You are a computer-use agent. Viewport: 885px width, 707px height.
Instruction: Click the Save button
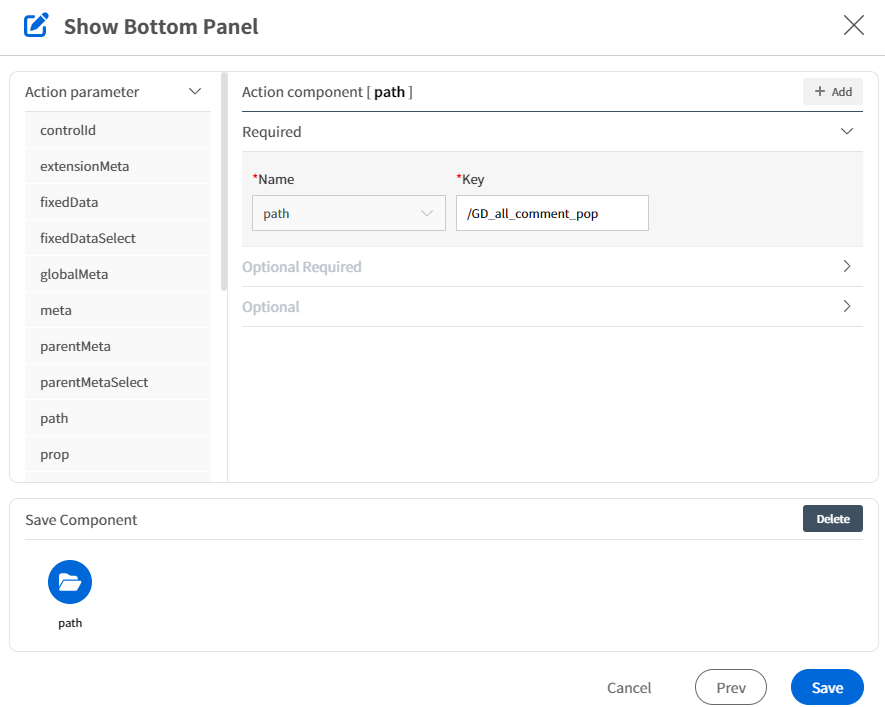pos(827,687)
